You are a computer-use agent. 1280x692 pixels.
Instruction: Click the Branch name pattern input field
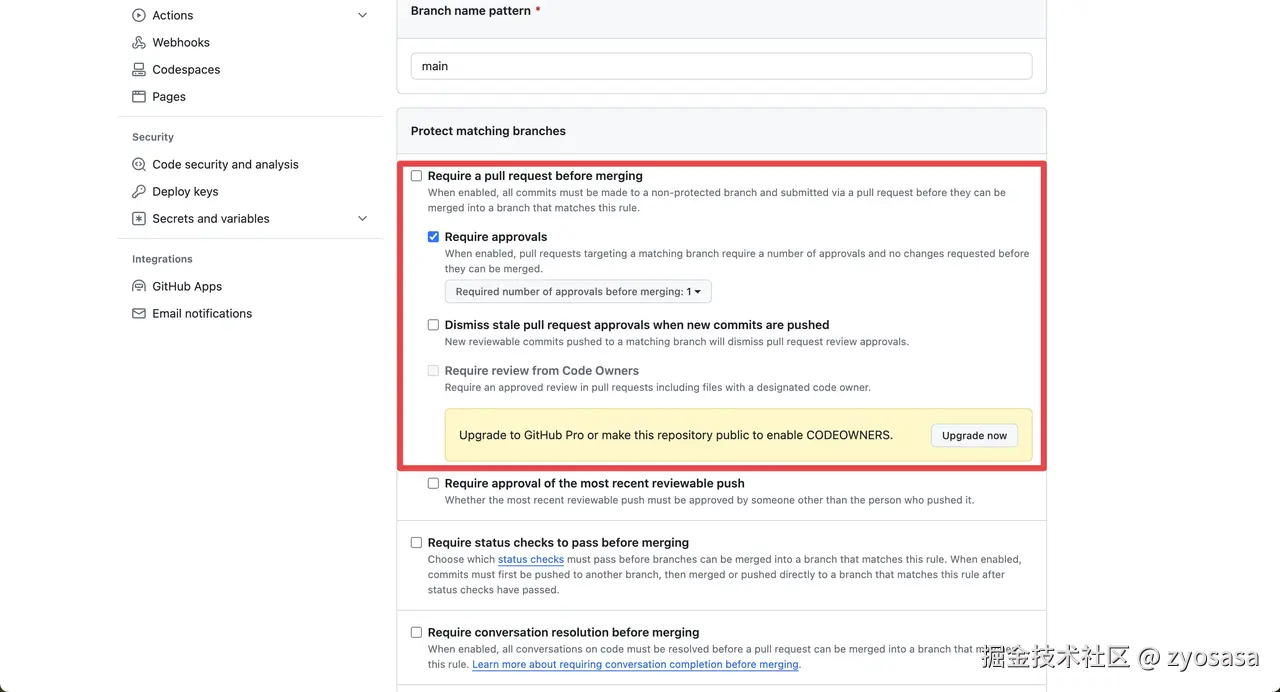point(721,66)
